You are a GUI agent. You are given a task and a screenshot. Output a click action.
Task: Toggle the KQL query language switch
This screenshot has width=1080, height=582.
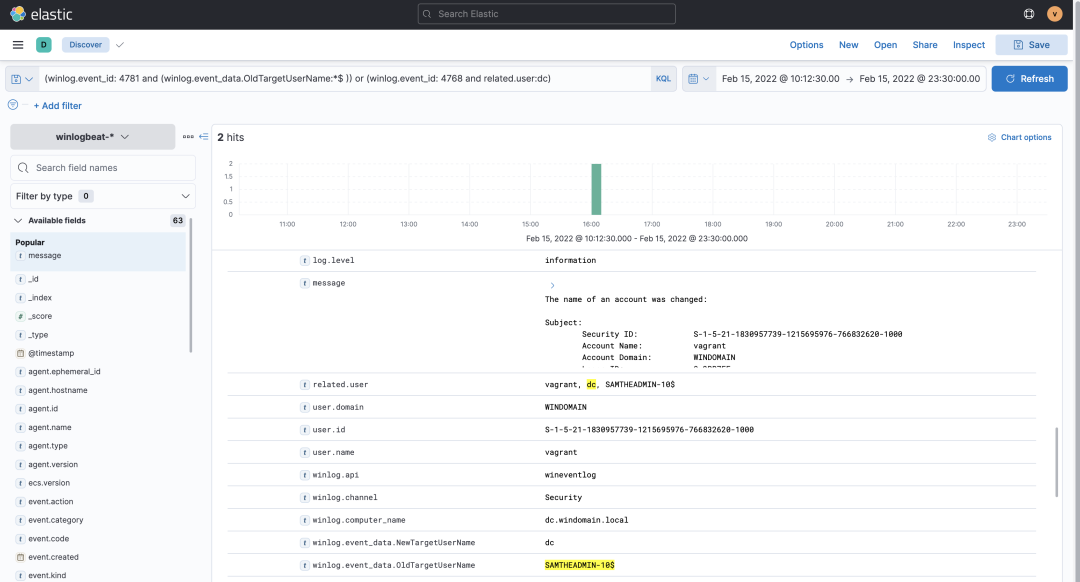pyautogui.click(x=663, y=79)
